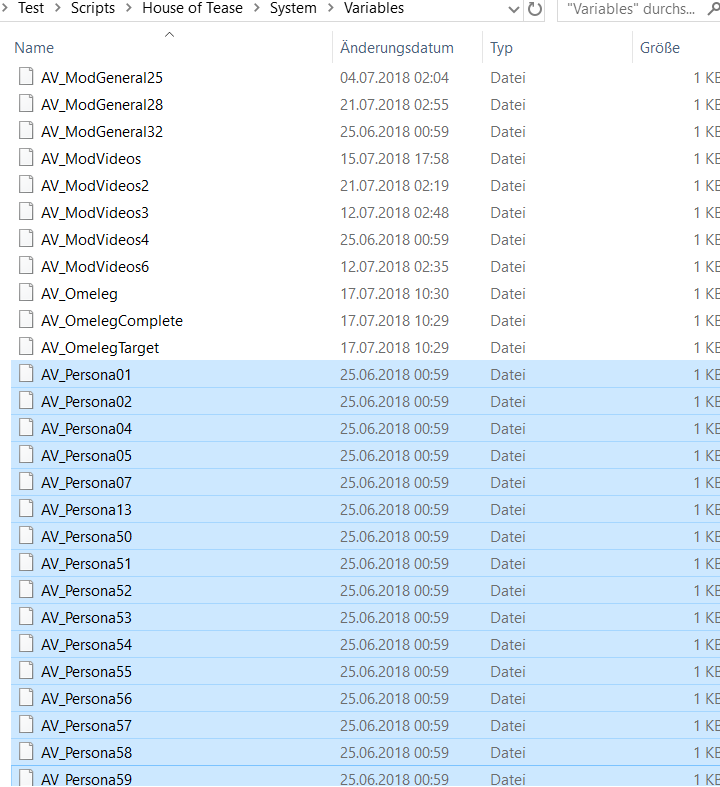The width and height of the screenshot is (720, 787).
Task: Click the Variables breadcrumb segment
Action: click(374, 8)
